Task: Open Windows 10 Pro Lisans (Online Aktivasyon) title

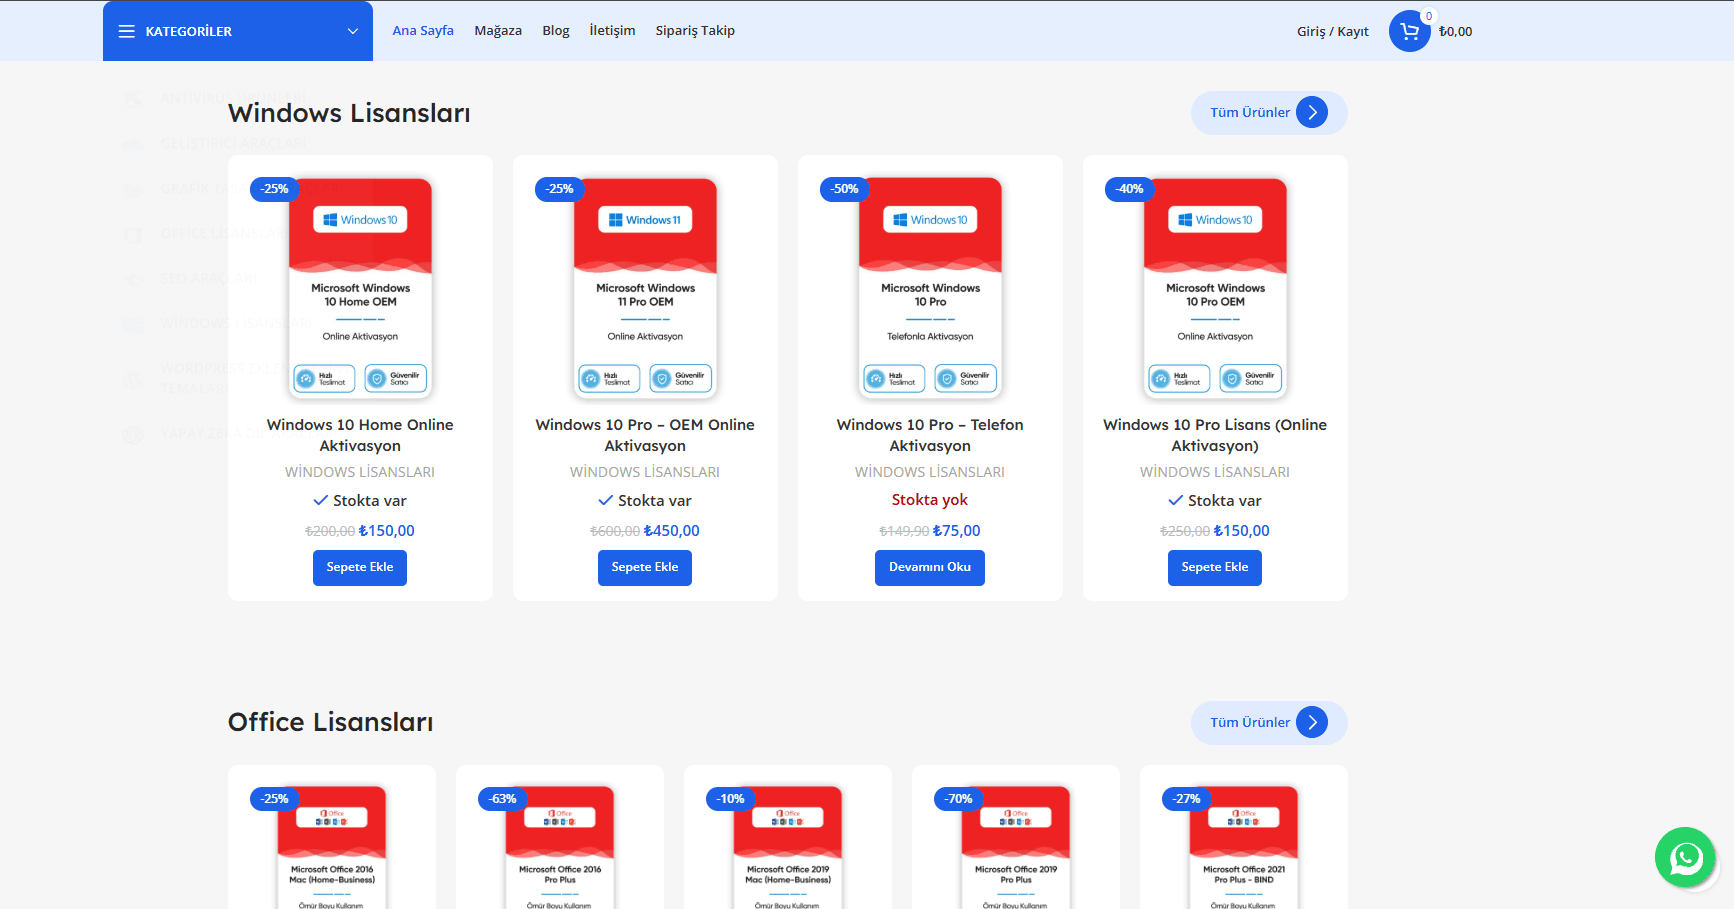Action: point(1215,435)
